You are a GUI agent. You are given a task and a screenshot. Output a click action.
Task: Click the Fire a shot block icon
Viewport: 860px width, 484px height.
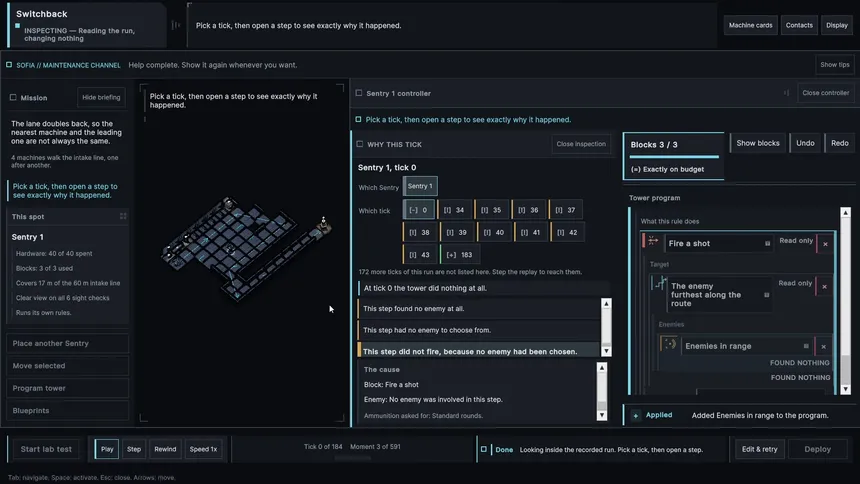[653, 240]
